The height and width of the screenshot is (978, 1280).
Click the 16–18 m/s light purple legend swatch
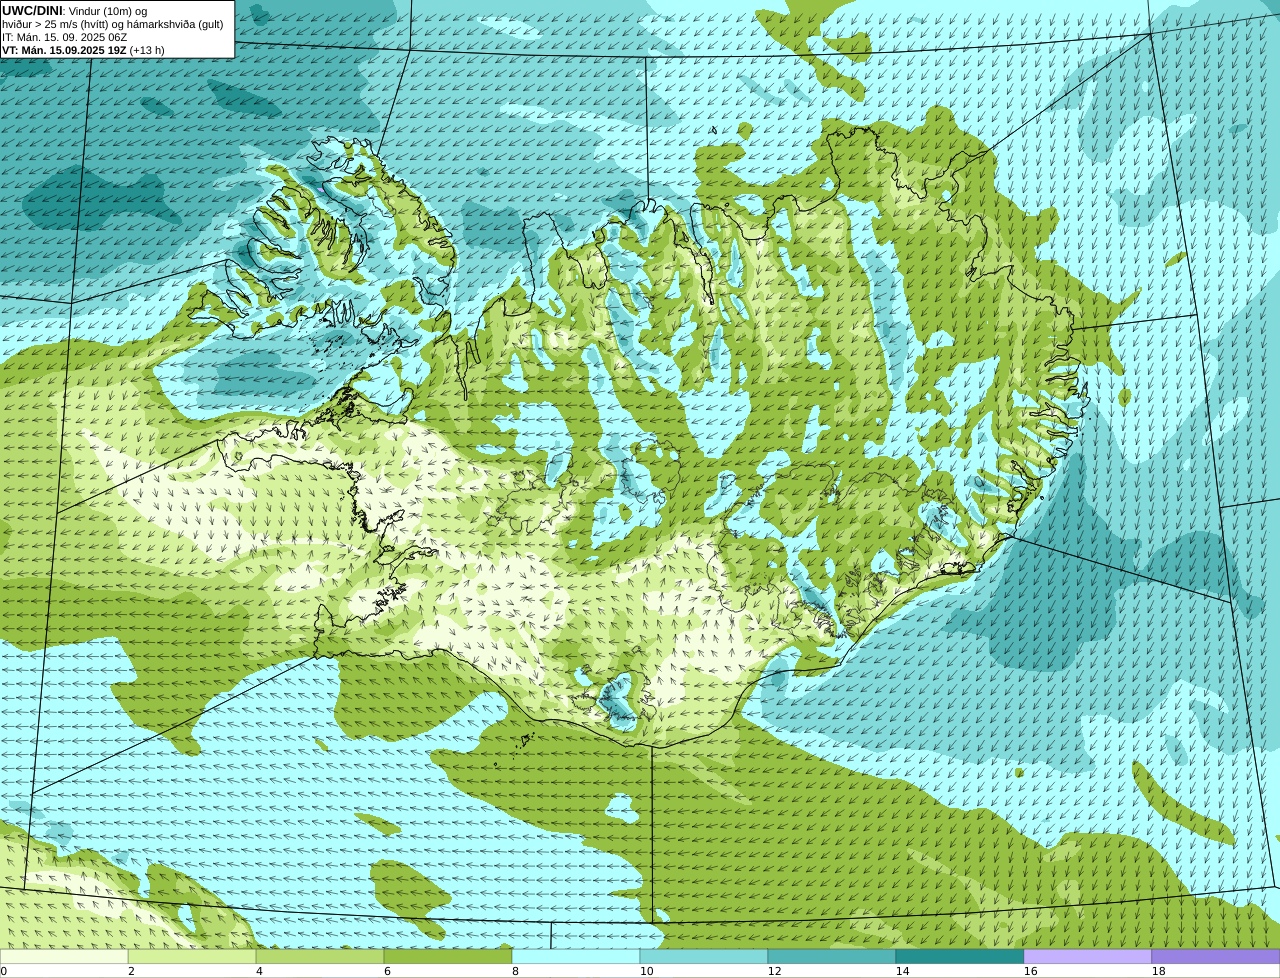1088,956
